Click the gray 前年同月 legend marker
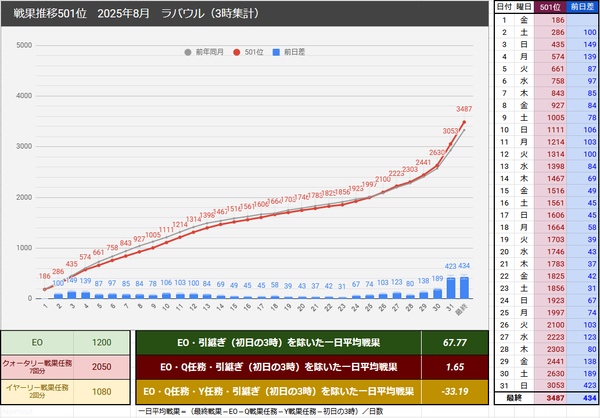Image resolution: width=600 pixels, height=418 pixels. click(188, 52)
